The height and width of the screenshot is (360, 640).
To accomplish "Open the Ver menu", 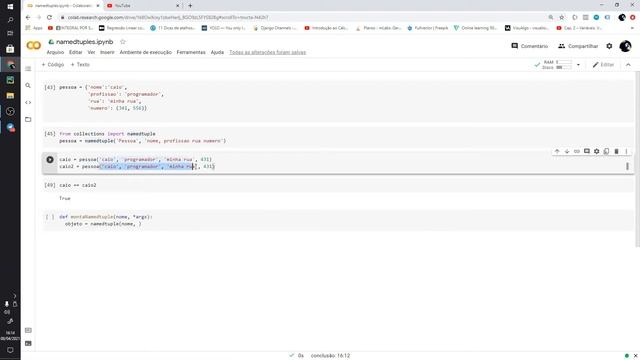I will [91, 52].
